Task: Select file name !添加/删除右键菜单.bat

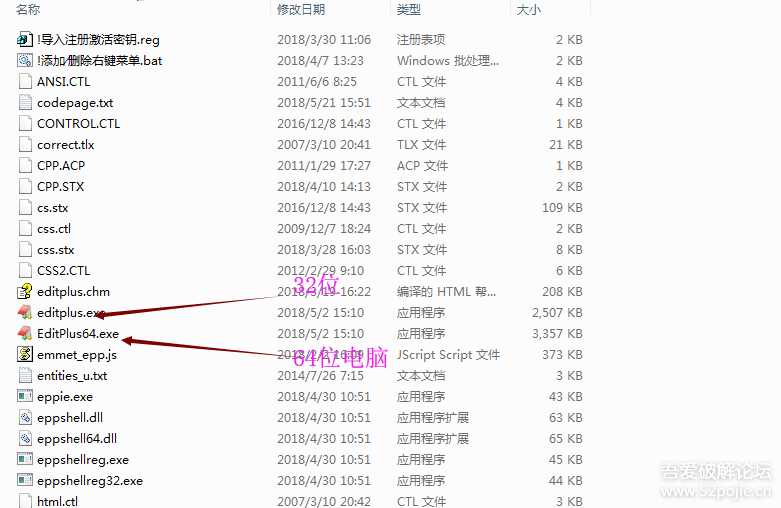Action: tap(100, 60)
